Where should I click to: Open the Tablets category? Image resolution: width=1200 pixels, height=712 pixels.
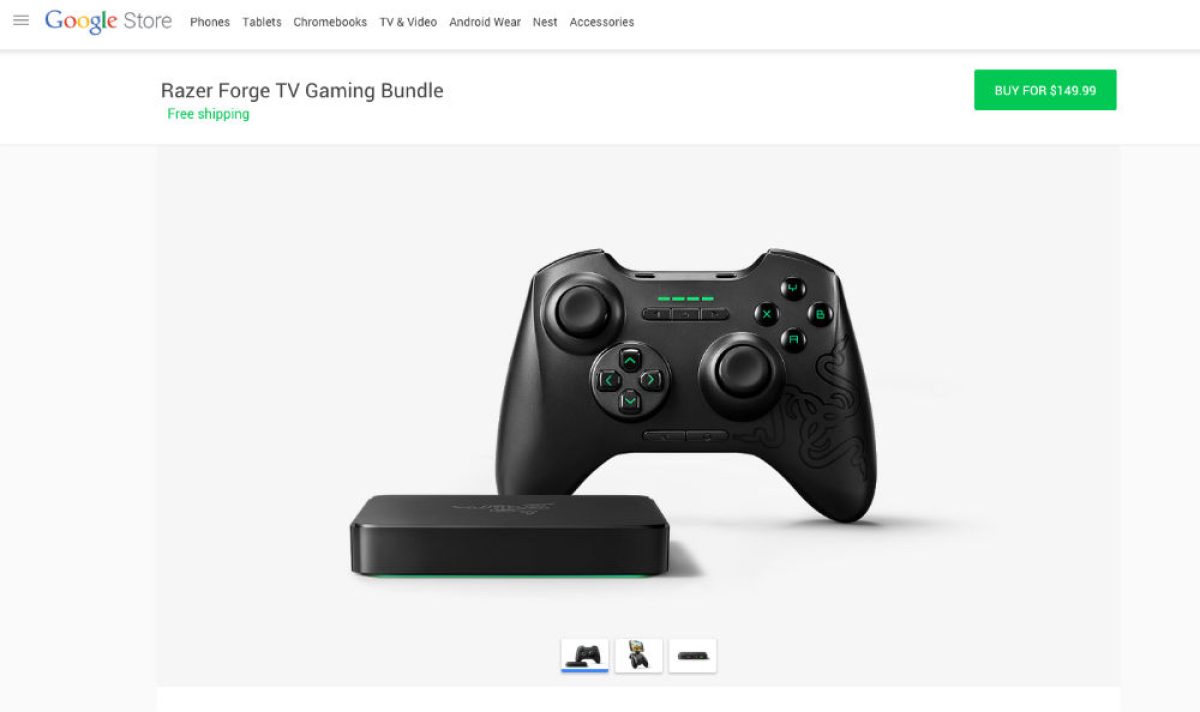(262, 22)
